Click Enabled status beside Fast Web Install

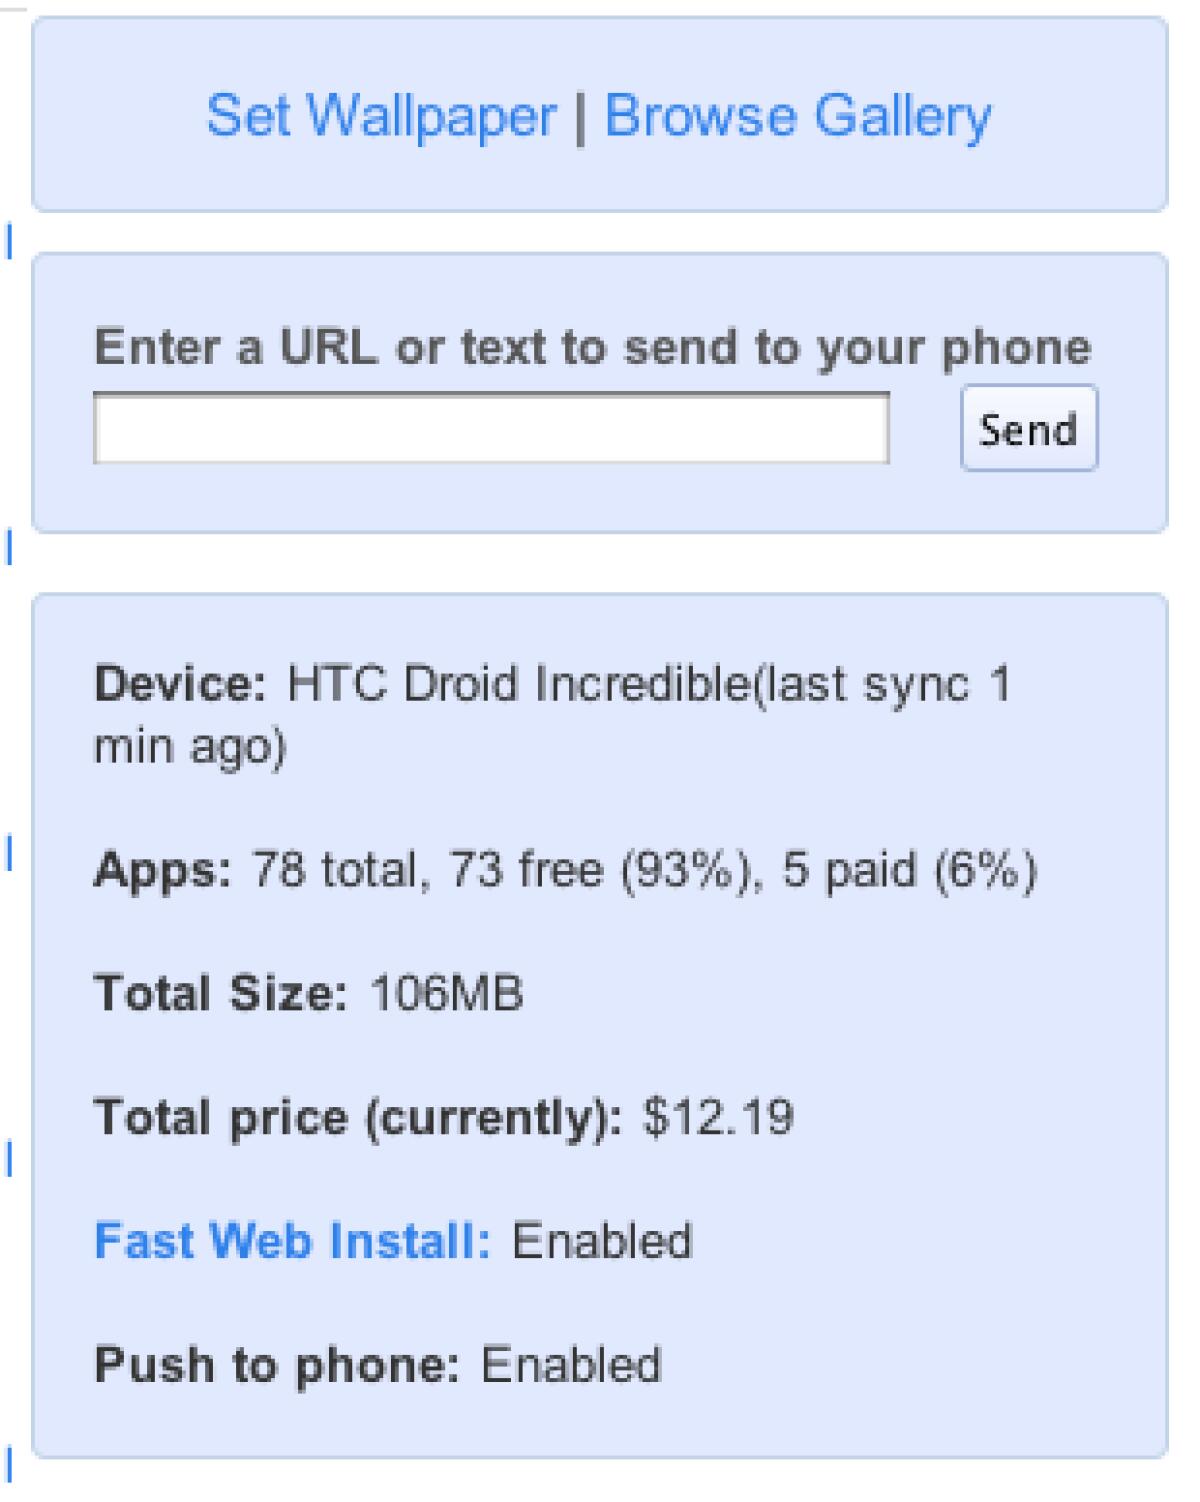pyautogui.click(x=602, y=1241)
